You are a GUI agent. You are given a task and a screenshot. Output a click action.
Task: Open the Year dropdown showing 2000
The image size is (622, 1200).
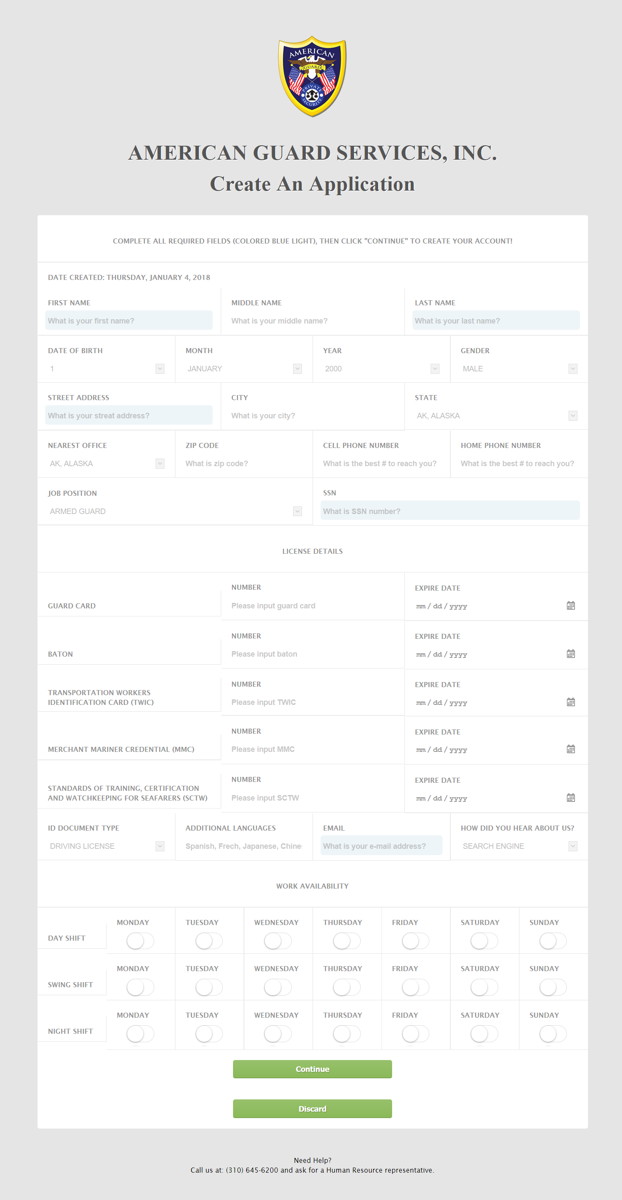381,369
